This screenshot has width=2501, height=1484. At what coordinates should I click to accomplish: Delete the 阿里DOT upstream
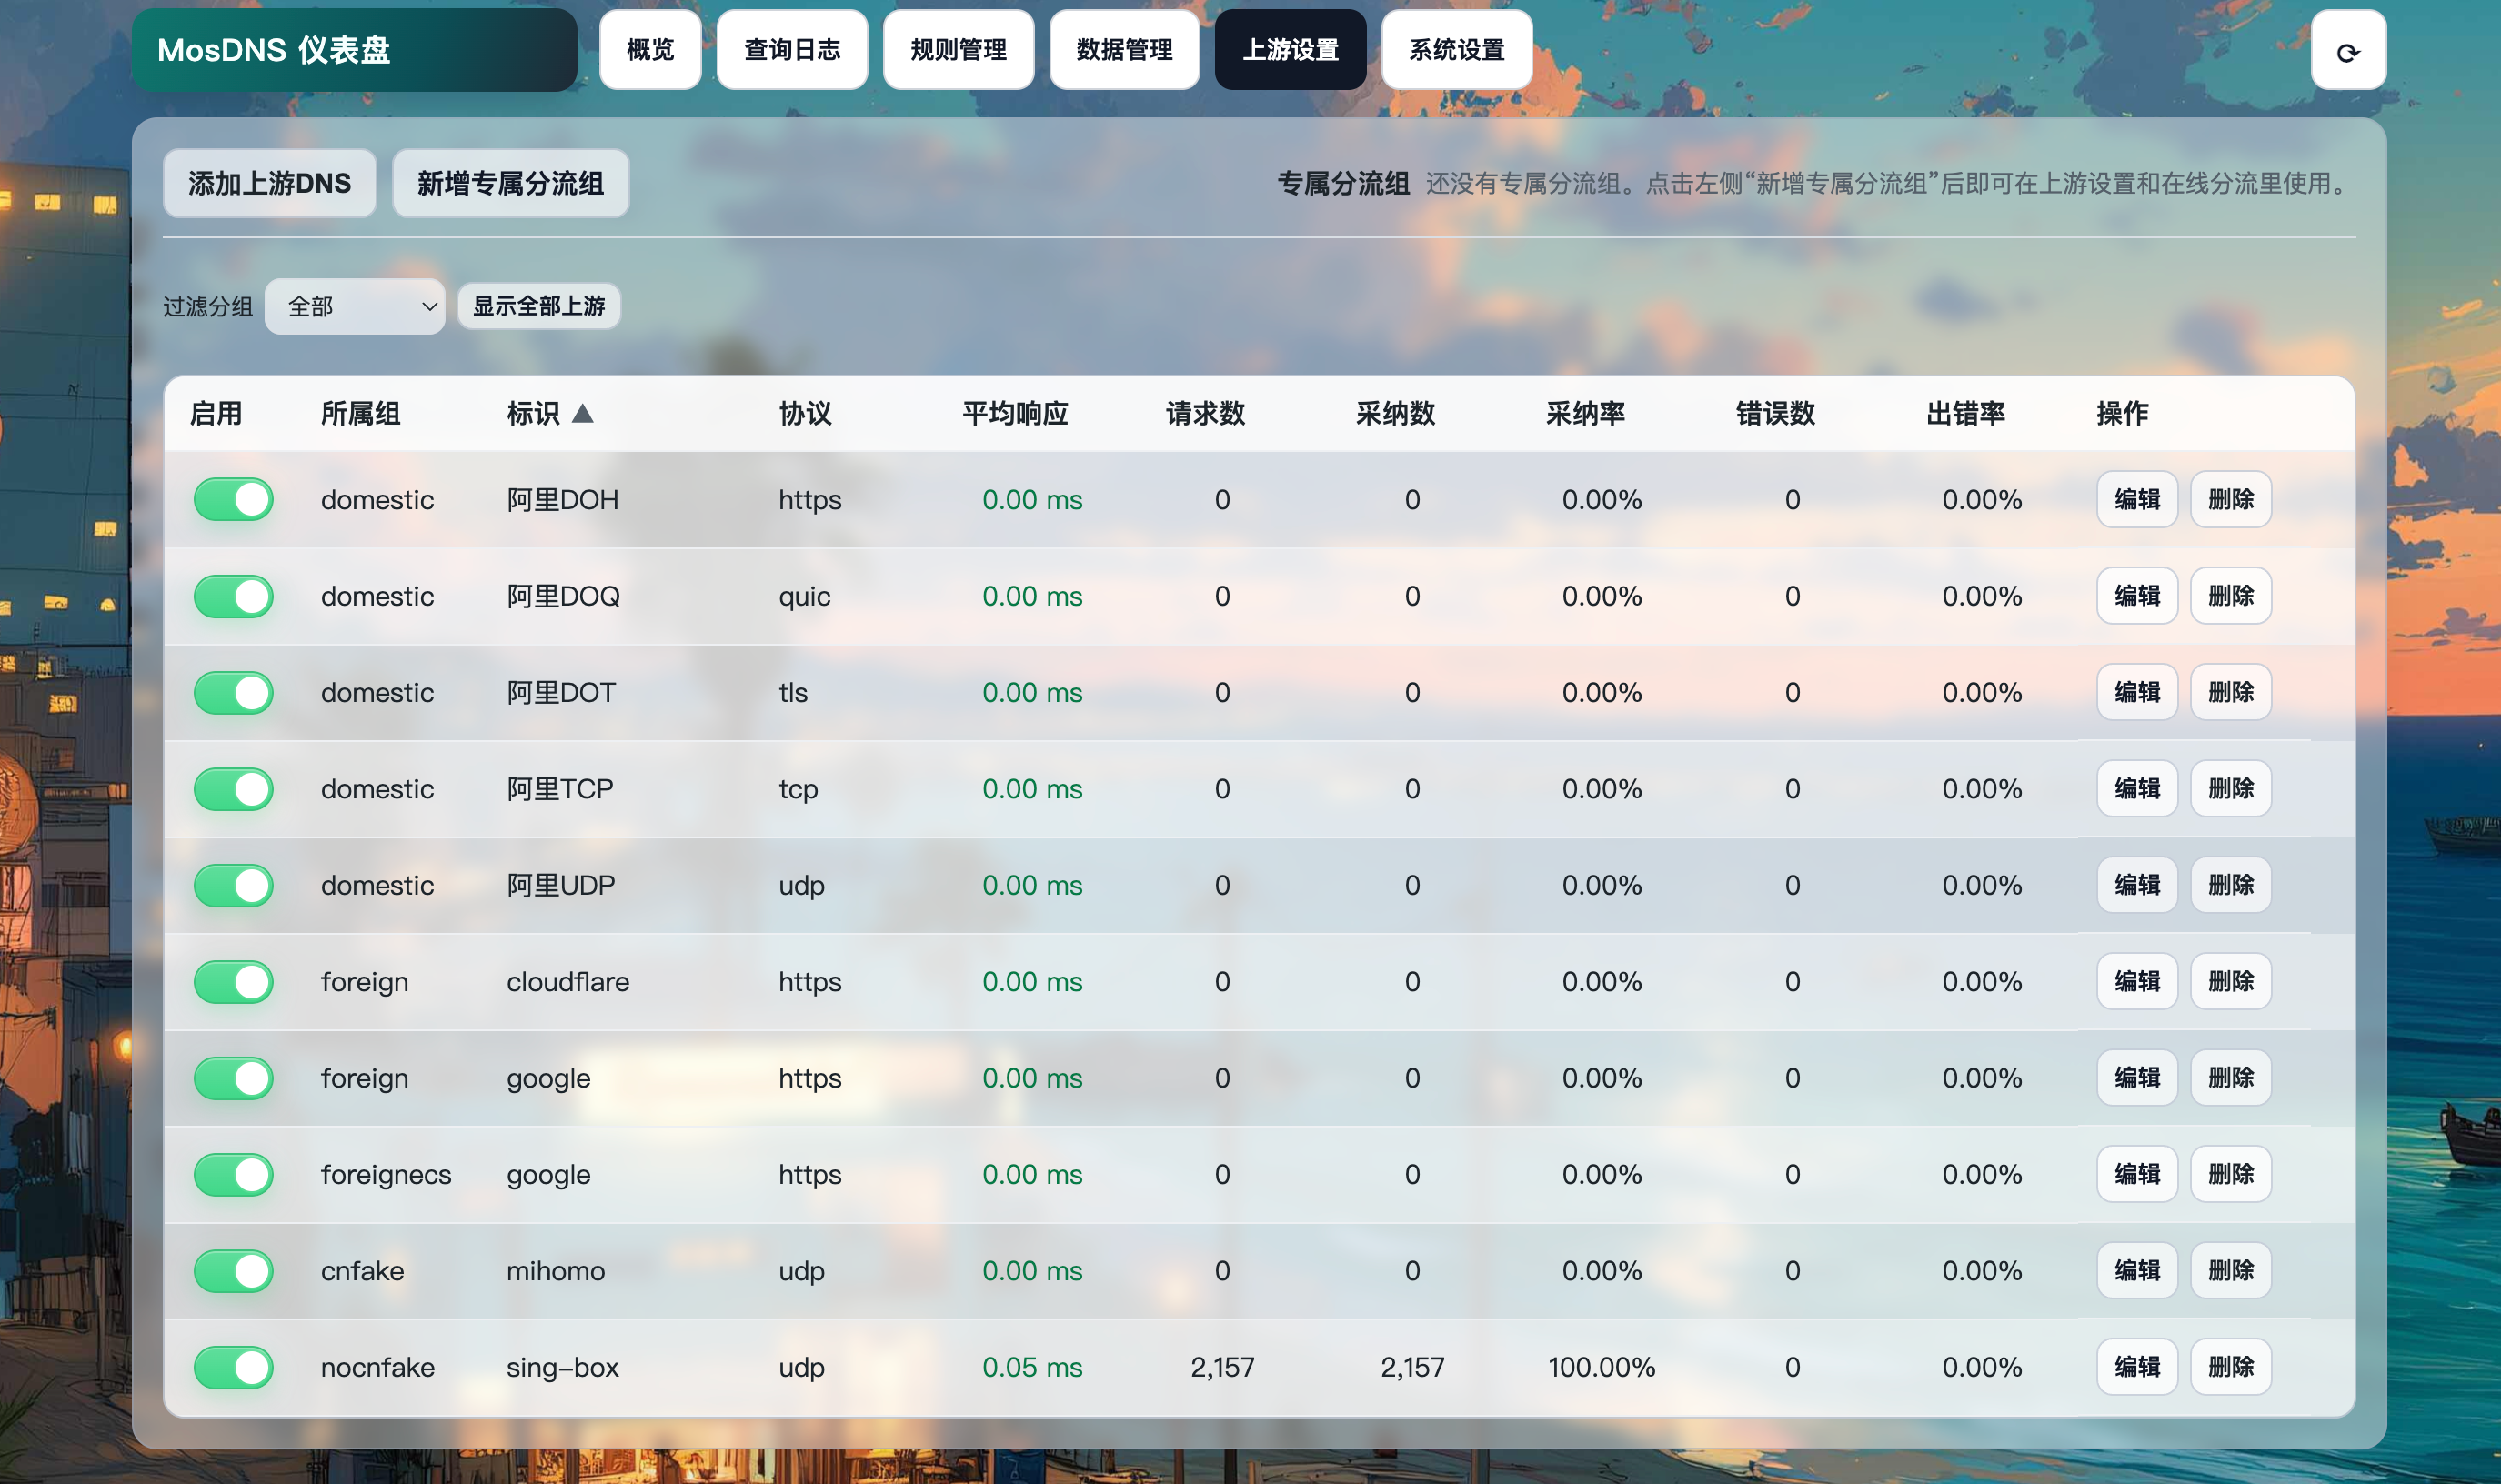[2230, 692]
